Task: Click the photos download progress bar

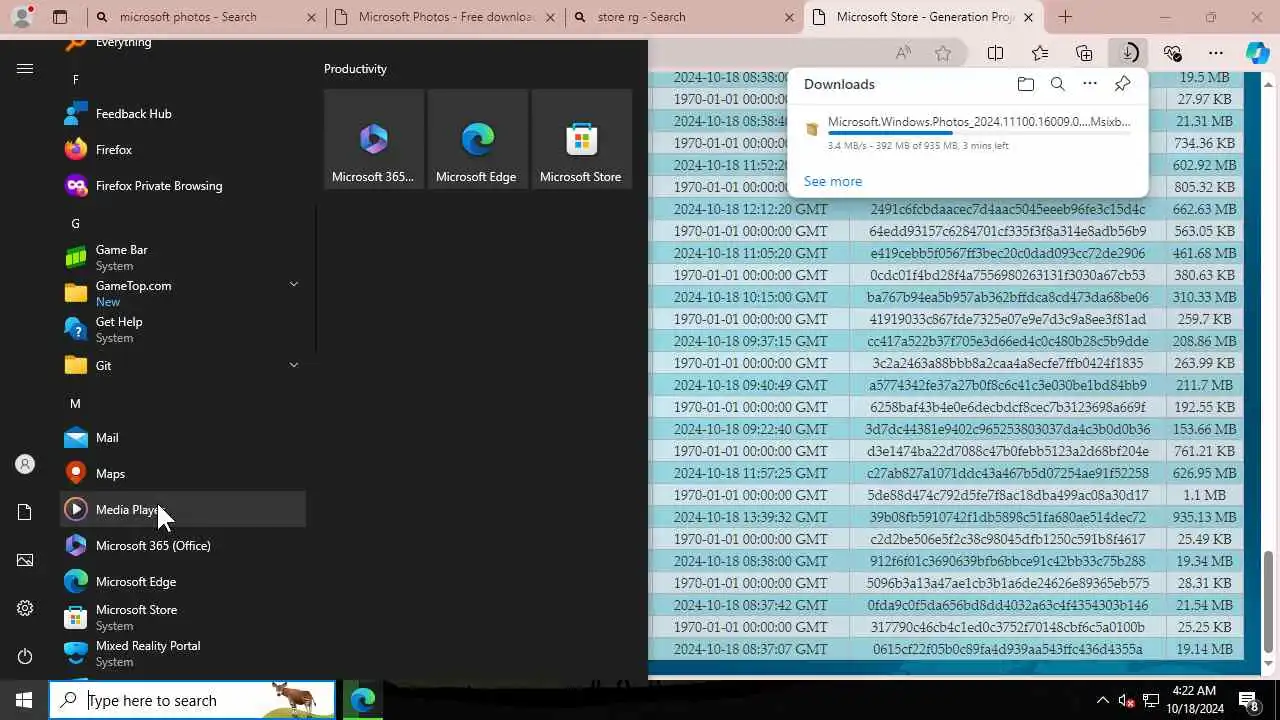Action: pos(979,134)
